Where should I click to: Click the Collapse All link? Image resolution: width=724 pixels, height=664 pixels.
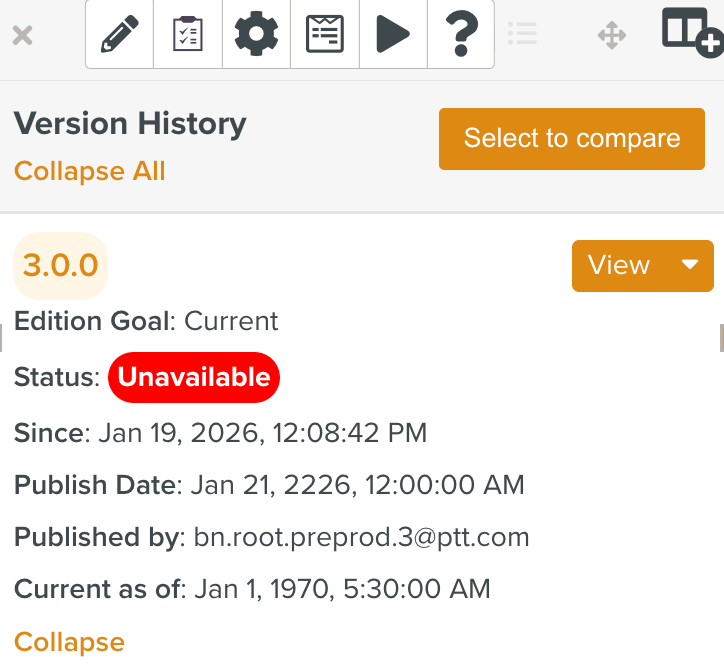pyautogui.click(x=89, y=171)
